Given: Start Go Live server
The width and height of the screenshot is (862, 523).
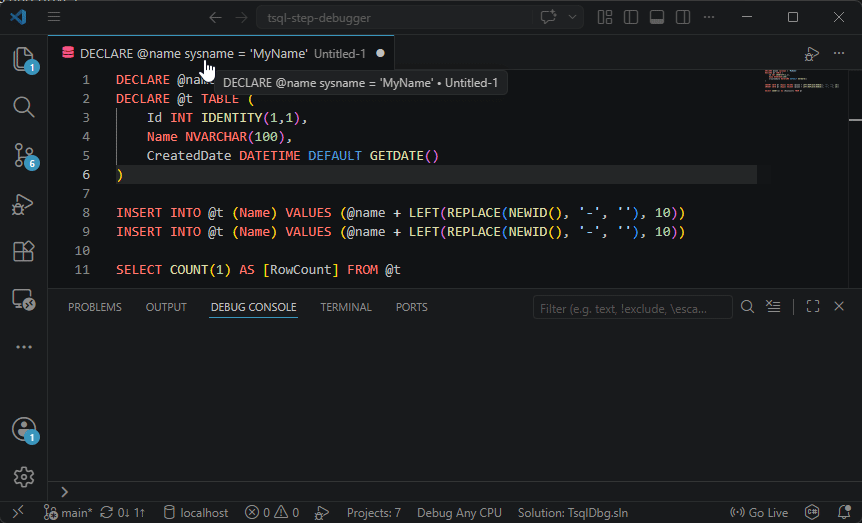Looking at the screenshot, I should pyautogui.click(x=759, y=513).
